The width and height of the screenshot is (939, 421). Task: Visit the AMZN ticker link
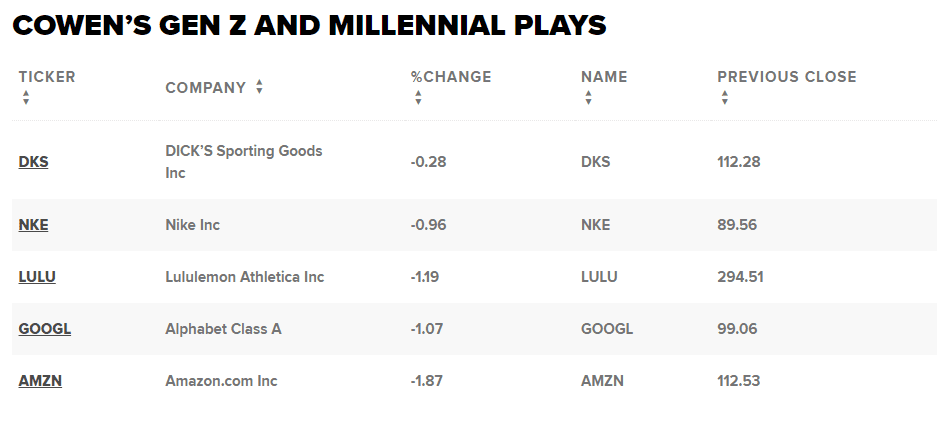(x=40, y=381)
